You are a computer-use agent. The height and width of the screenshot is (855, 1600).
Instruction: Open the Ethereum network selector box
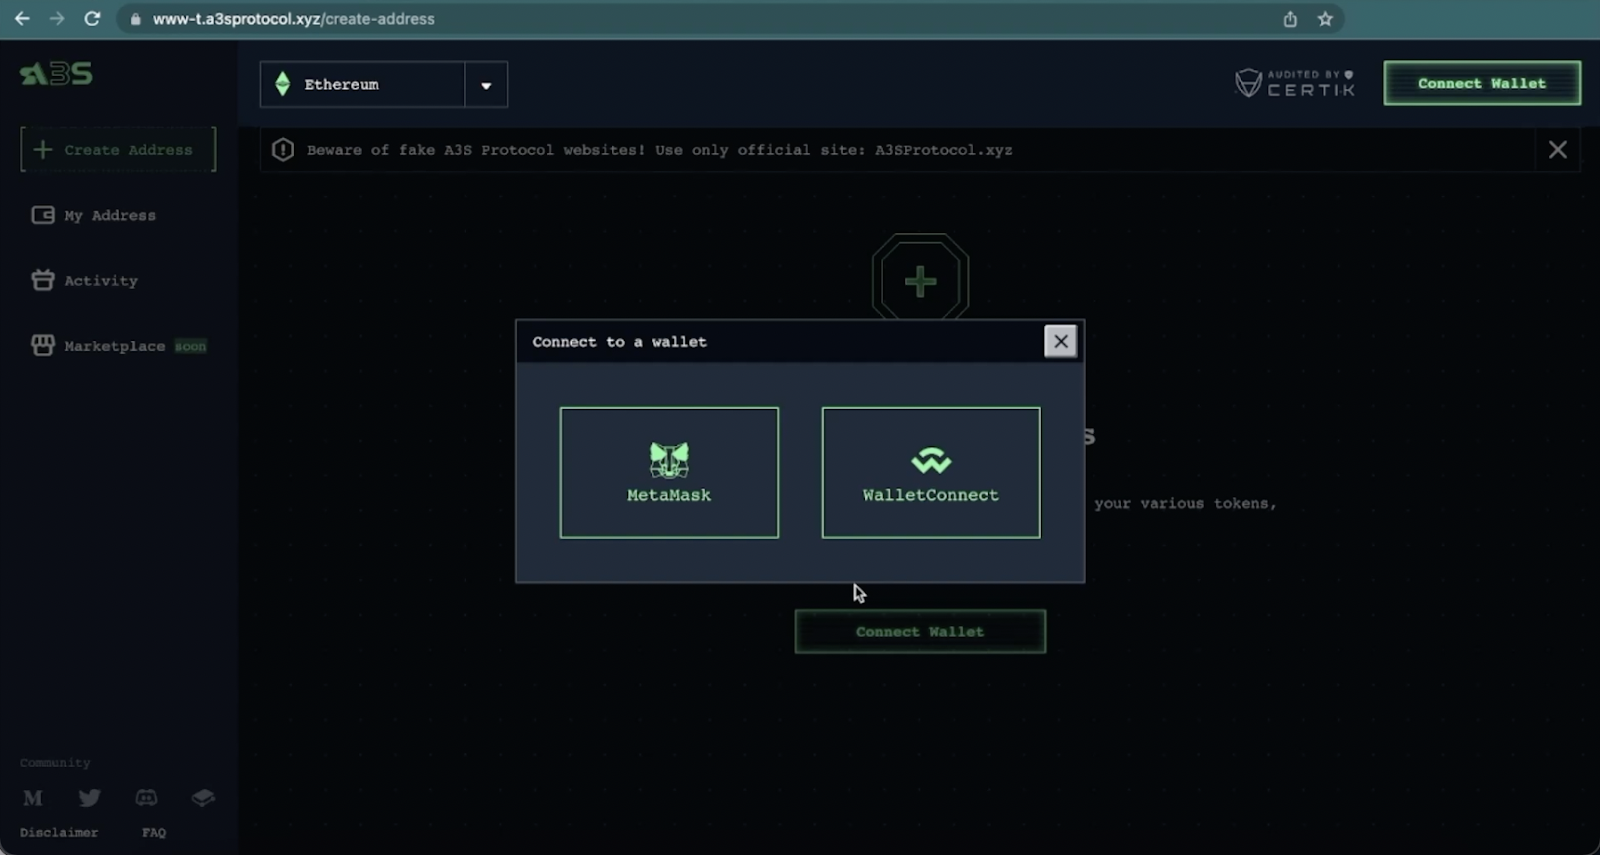(384, 85)
